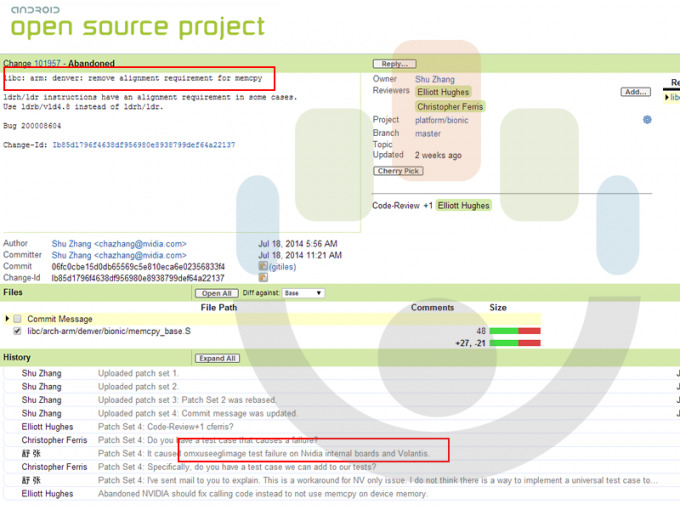The width and height of the screenshot is (680, 510).
Task: Copy commit hash using clipboard icon
Action: click(x=263, y=267)
